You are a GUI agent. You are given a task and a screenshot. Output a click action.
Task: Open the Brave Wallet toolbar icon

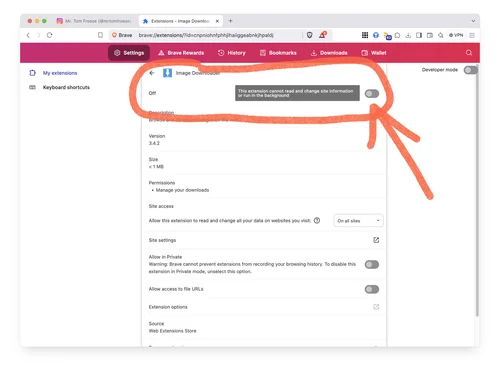[x=430, y=35]
